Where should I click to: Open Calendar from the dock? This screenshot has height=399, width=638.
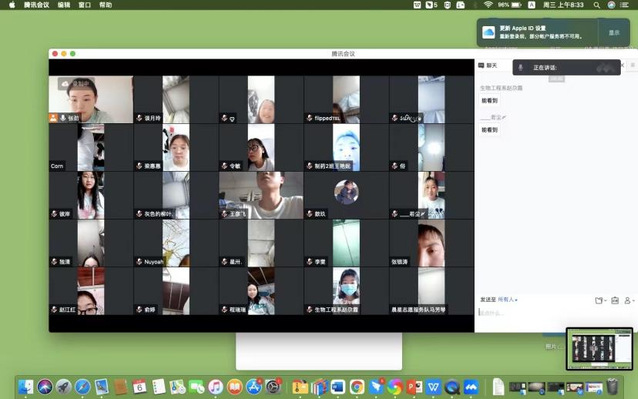click(140, 387)
